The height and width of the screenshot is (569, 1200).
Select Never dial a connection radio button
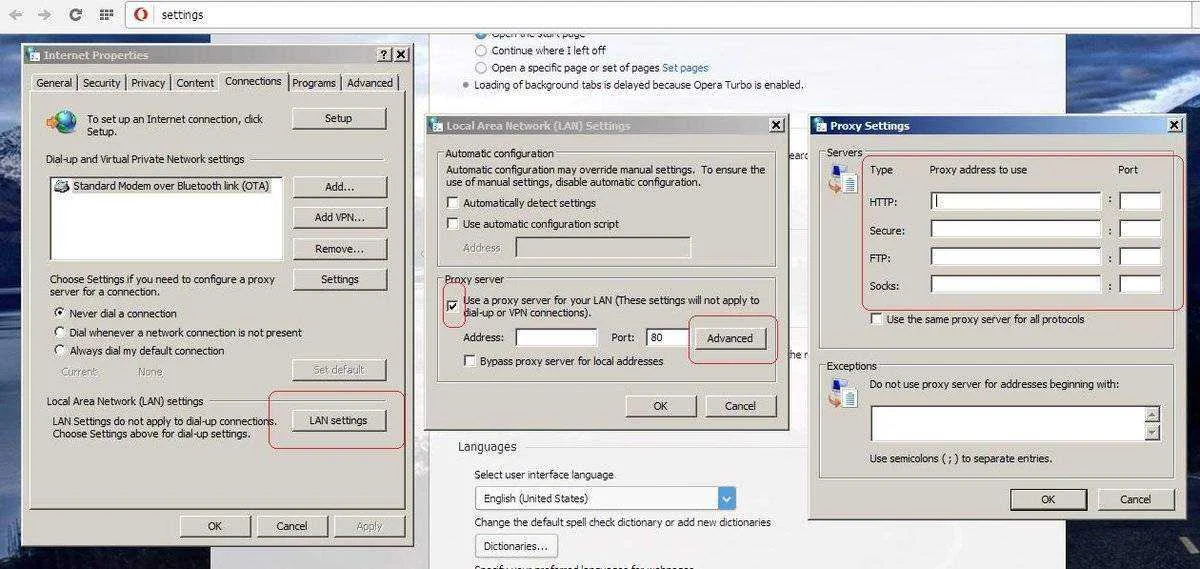(x=60, y=314)
